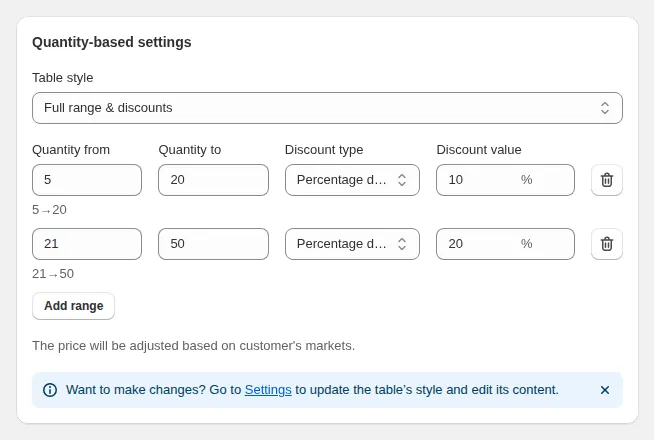The width and height of the screenshot is (654, 440).
Task: Edit the Discount value field showing 20
Action: pos(505,244)
